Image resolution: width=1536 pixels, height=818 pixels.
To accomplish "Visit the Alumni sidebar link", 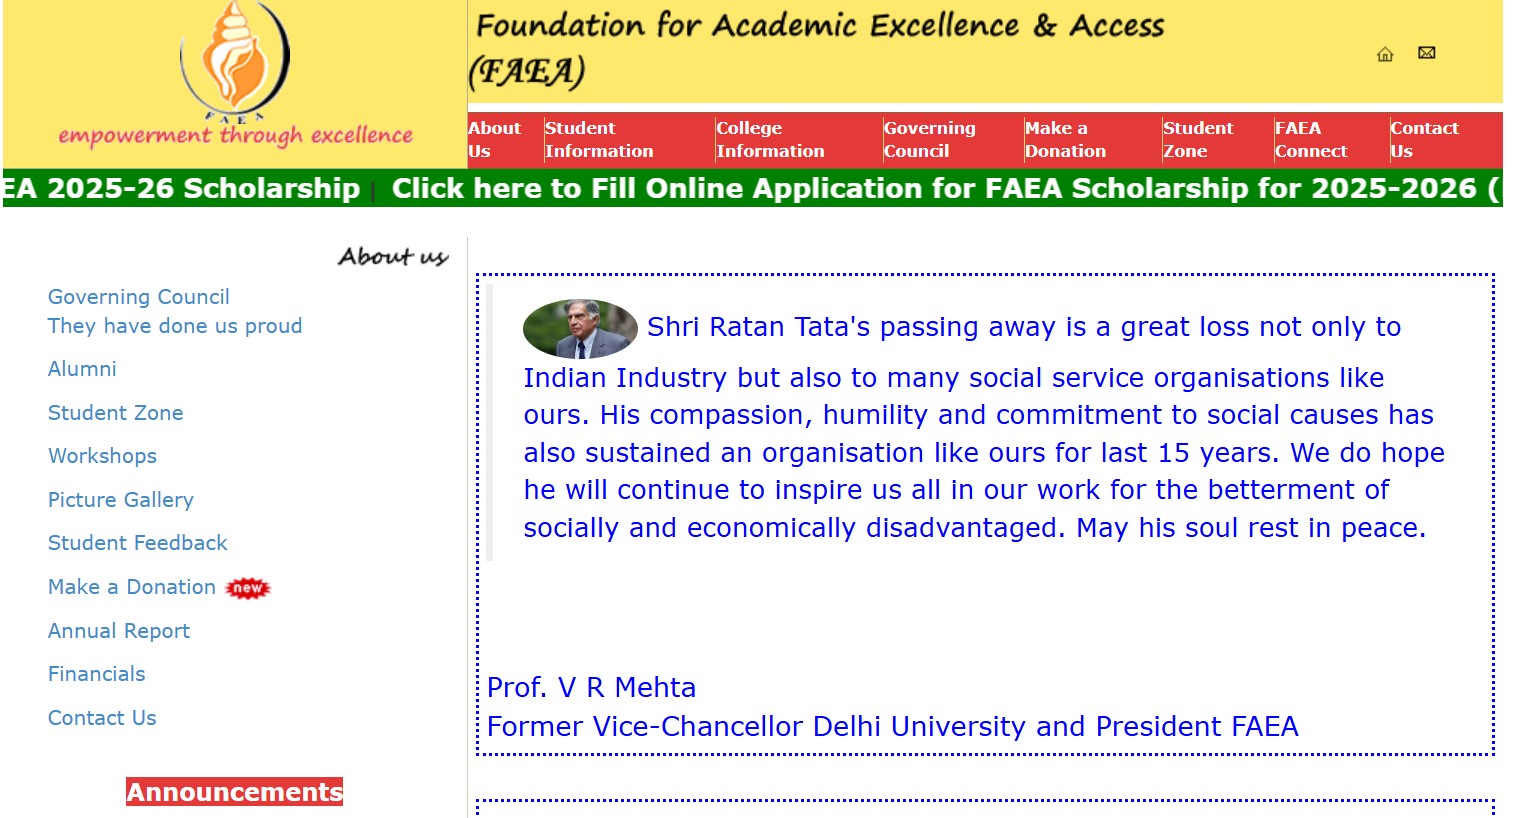I will (82, 369).
